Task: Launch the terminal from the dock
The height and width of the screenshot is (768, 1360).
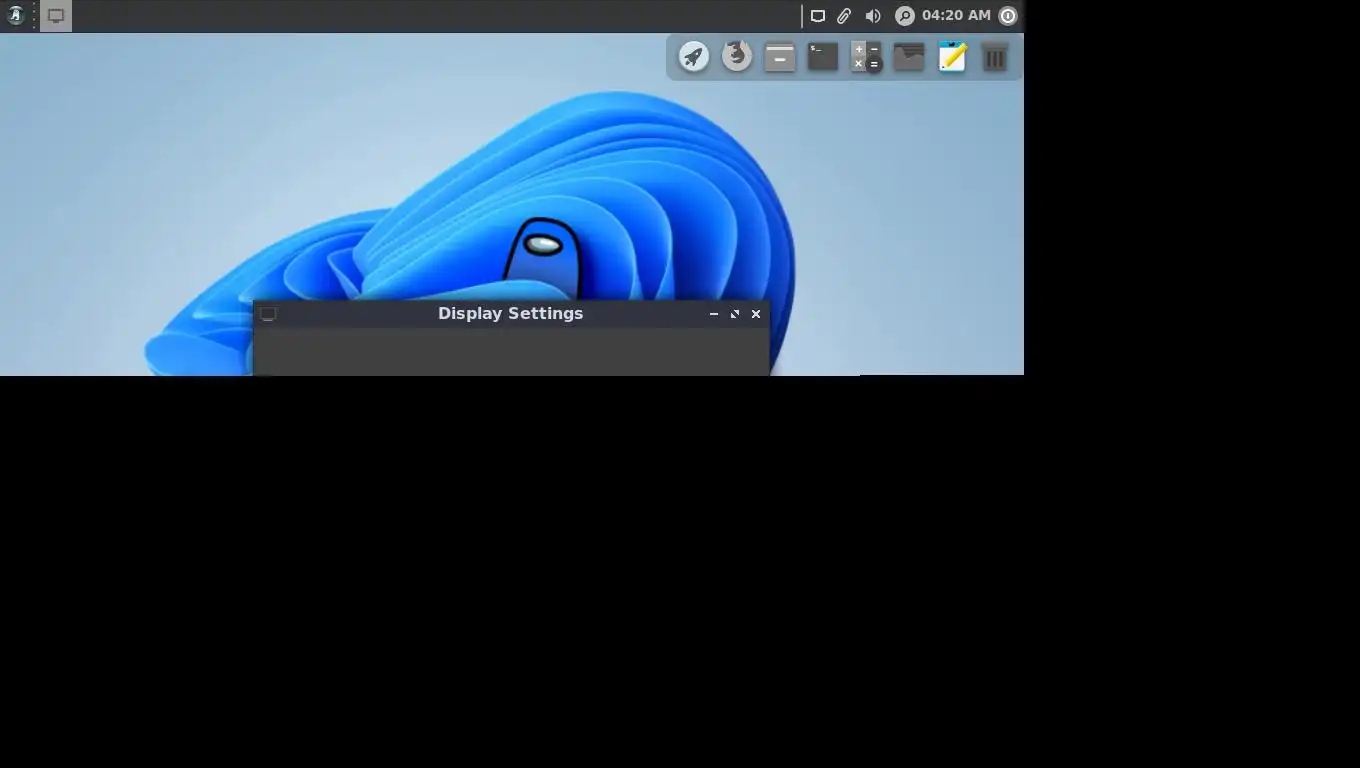Action: tap(823, 56)
